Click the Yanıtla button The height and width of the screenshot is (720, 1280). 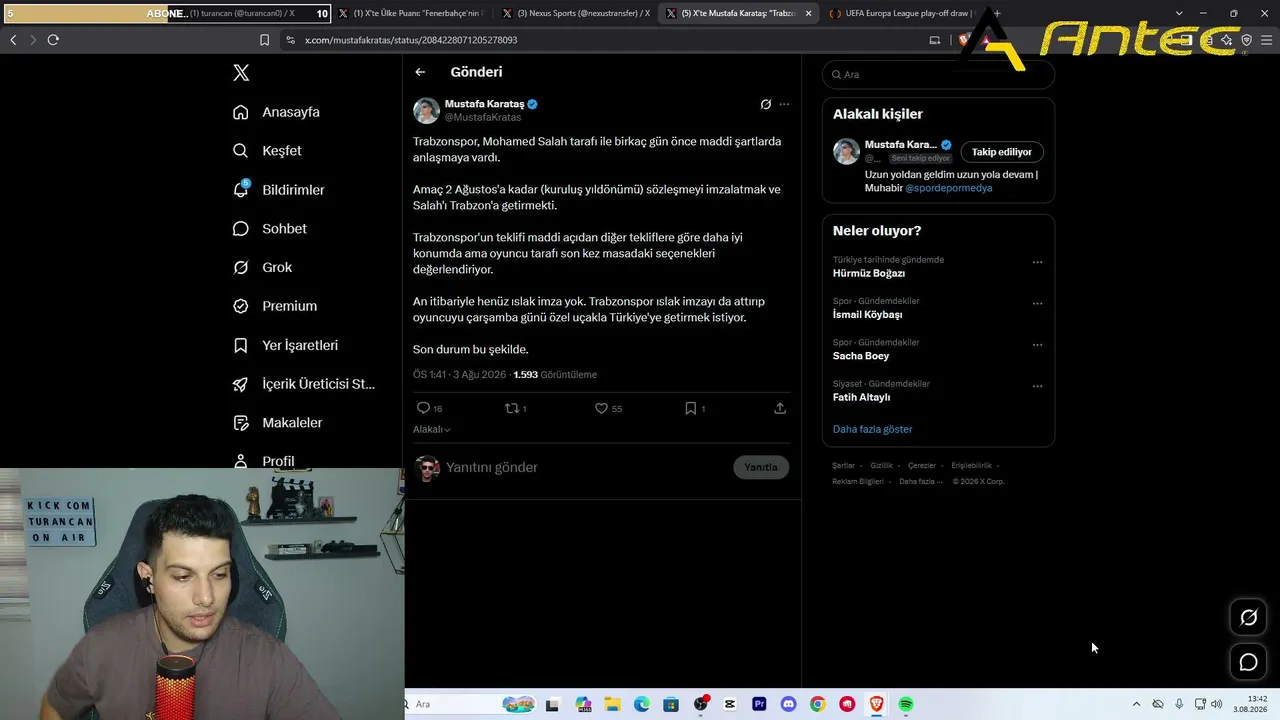pos(761,467)
